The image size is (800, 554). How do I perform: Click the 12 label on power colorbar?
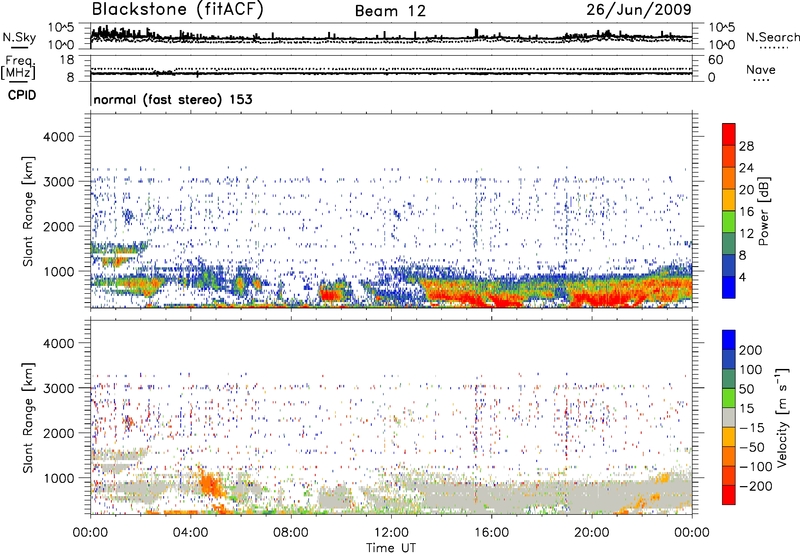[746, 234]
